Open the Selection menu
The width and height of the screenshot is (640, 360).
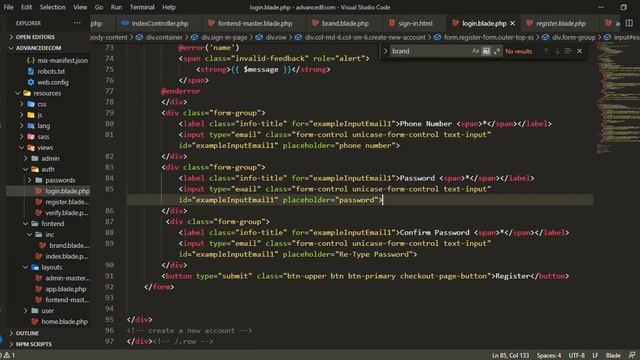(52, 7)
